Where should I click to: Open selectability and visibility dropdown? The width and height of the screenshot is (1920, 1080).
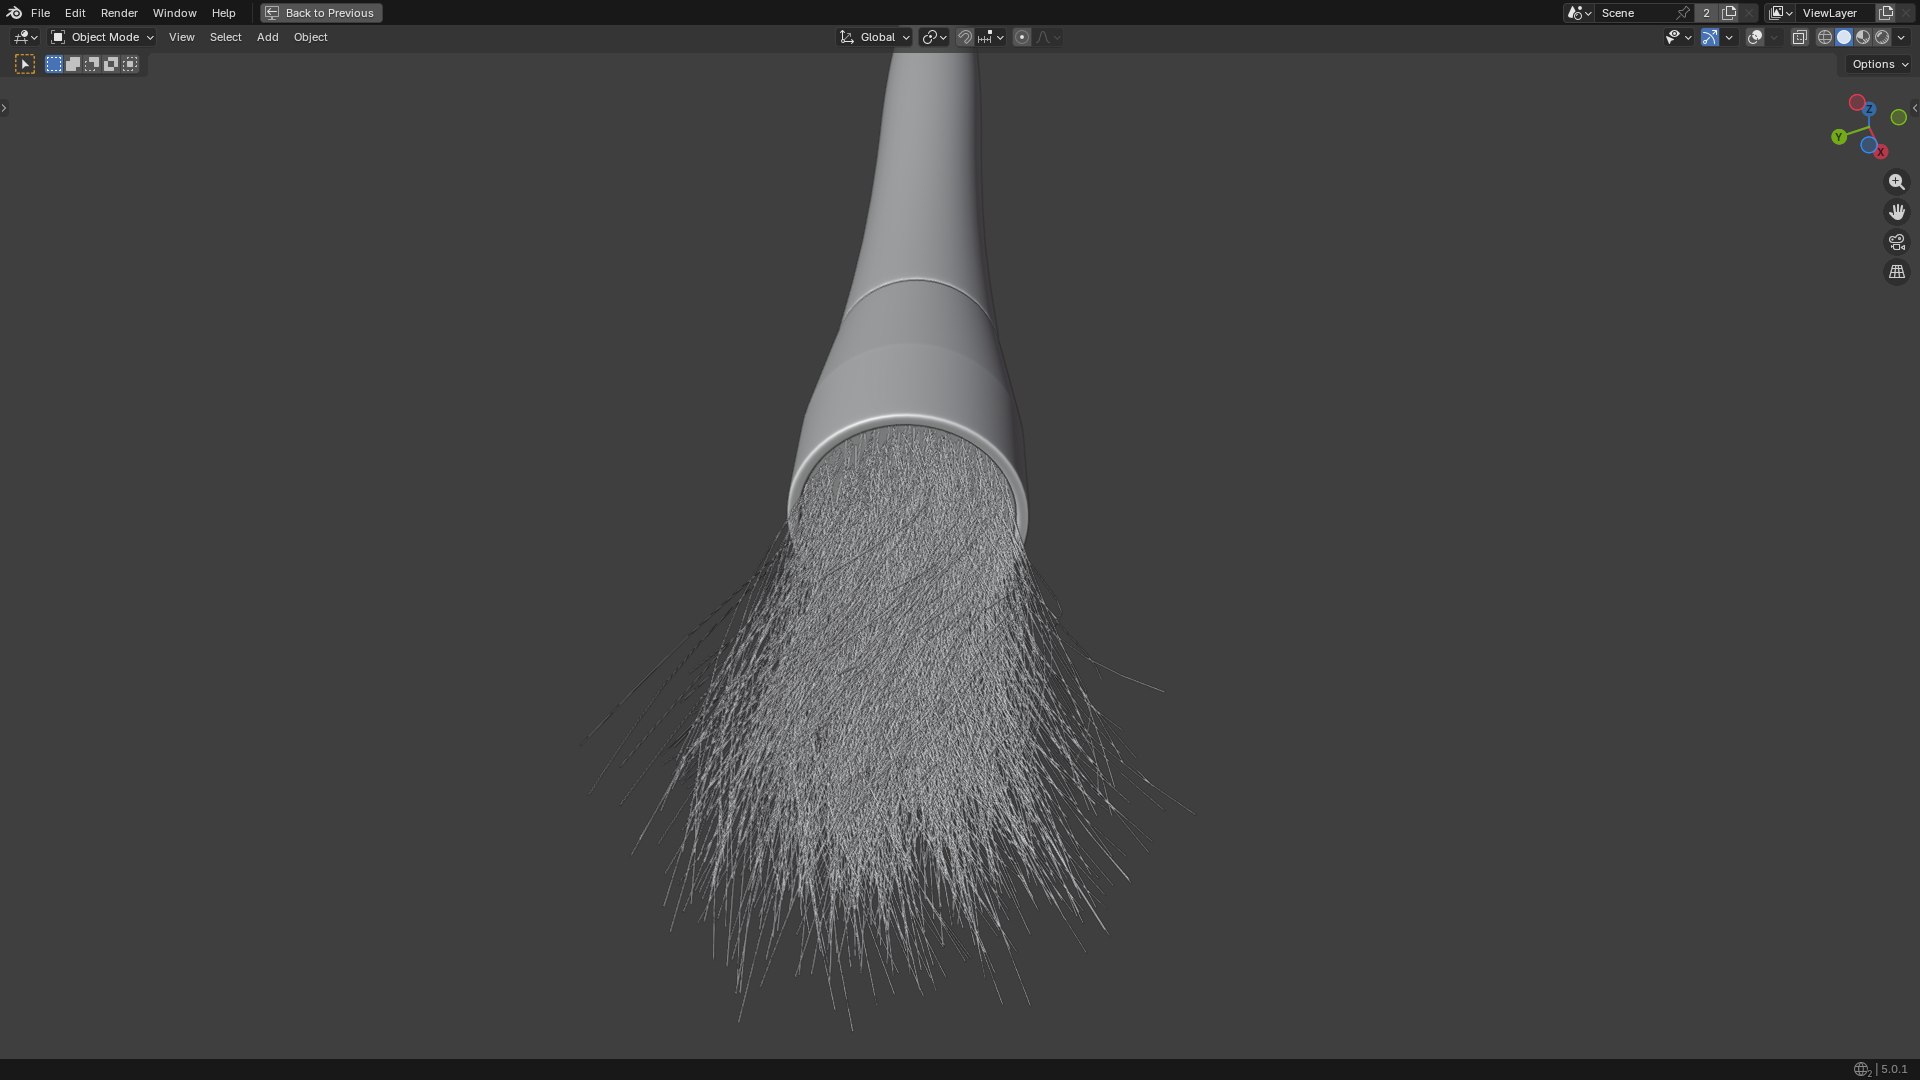pyautogui.click(x=1678, y=37)
